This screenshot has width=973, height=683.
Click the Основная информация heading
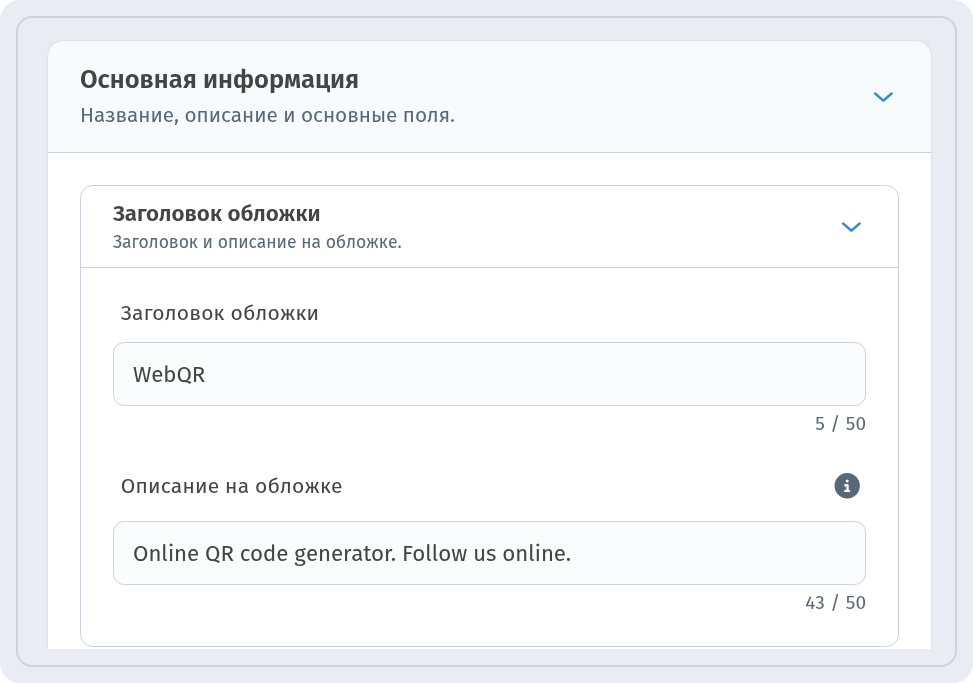(x=219, y=80)
